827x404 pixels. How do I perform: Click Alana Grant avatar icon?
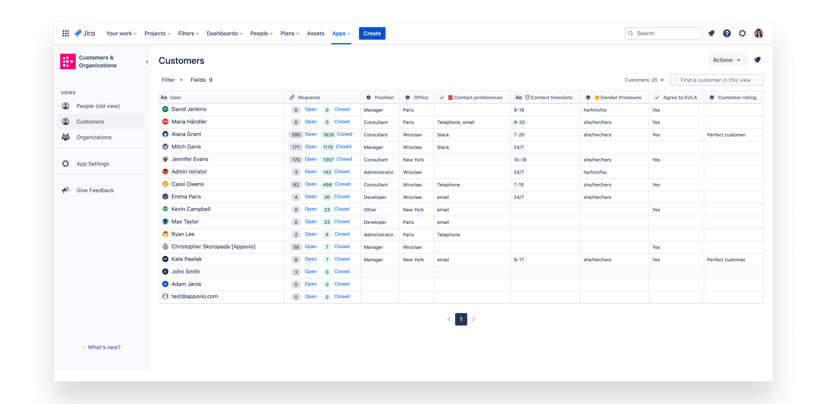coord(165,134)
